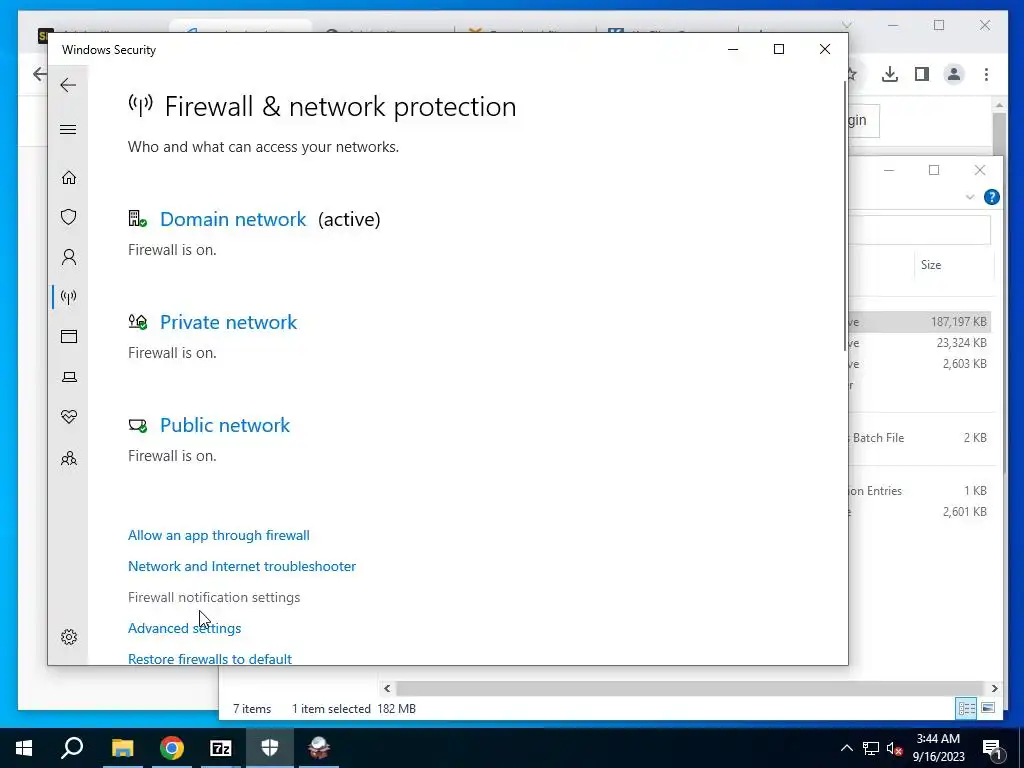Click the Explorer horizontal scrollbar track
The width and height of the screenshot is (1024, 768).
tap(690, 688)
